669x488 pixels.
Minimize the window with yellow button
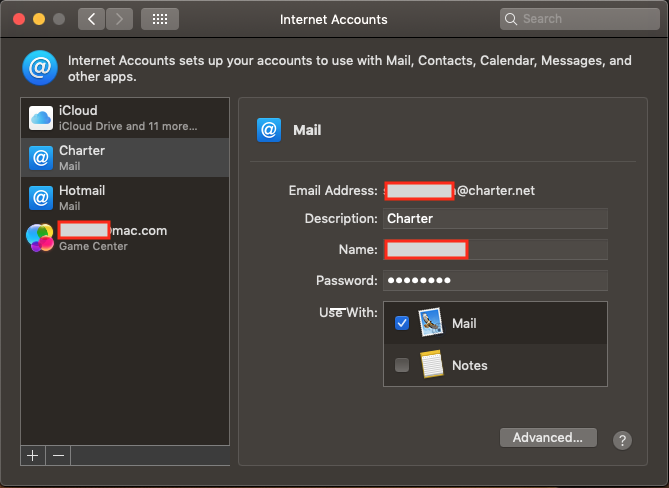coord(39,19)
